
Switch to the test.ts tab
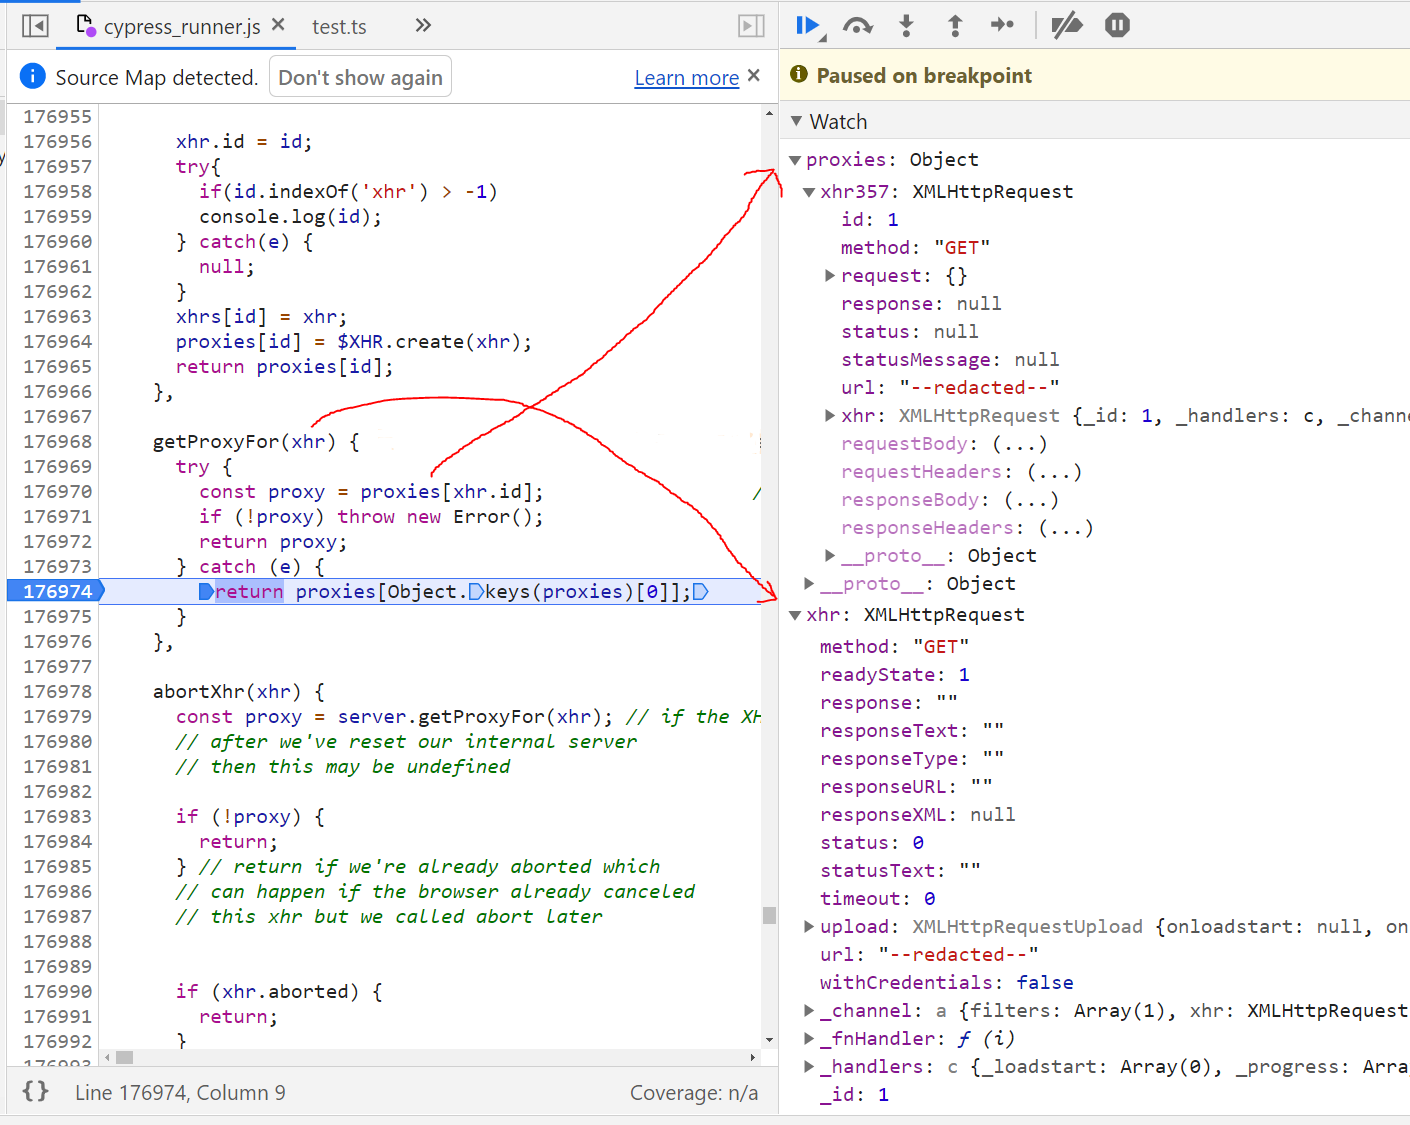[x=339, y=27]
